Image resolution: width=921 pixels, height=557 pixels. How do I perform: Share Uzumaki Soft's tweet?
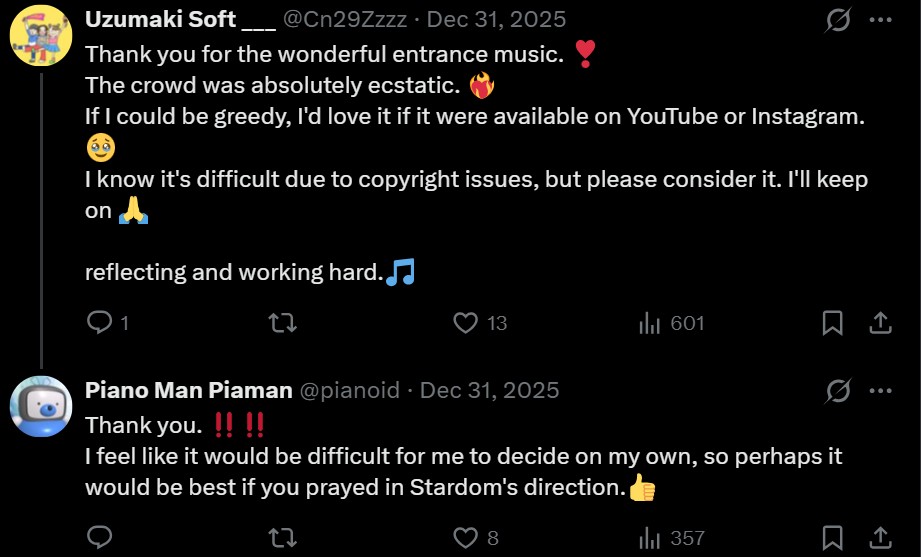pos(880,323)
